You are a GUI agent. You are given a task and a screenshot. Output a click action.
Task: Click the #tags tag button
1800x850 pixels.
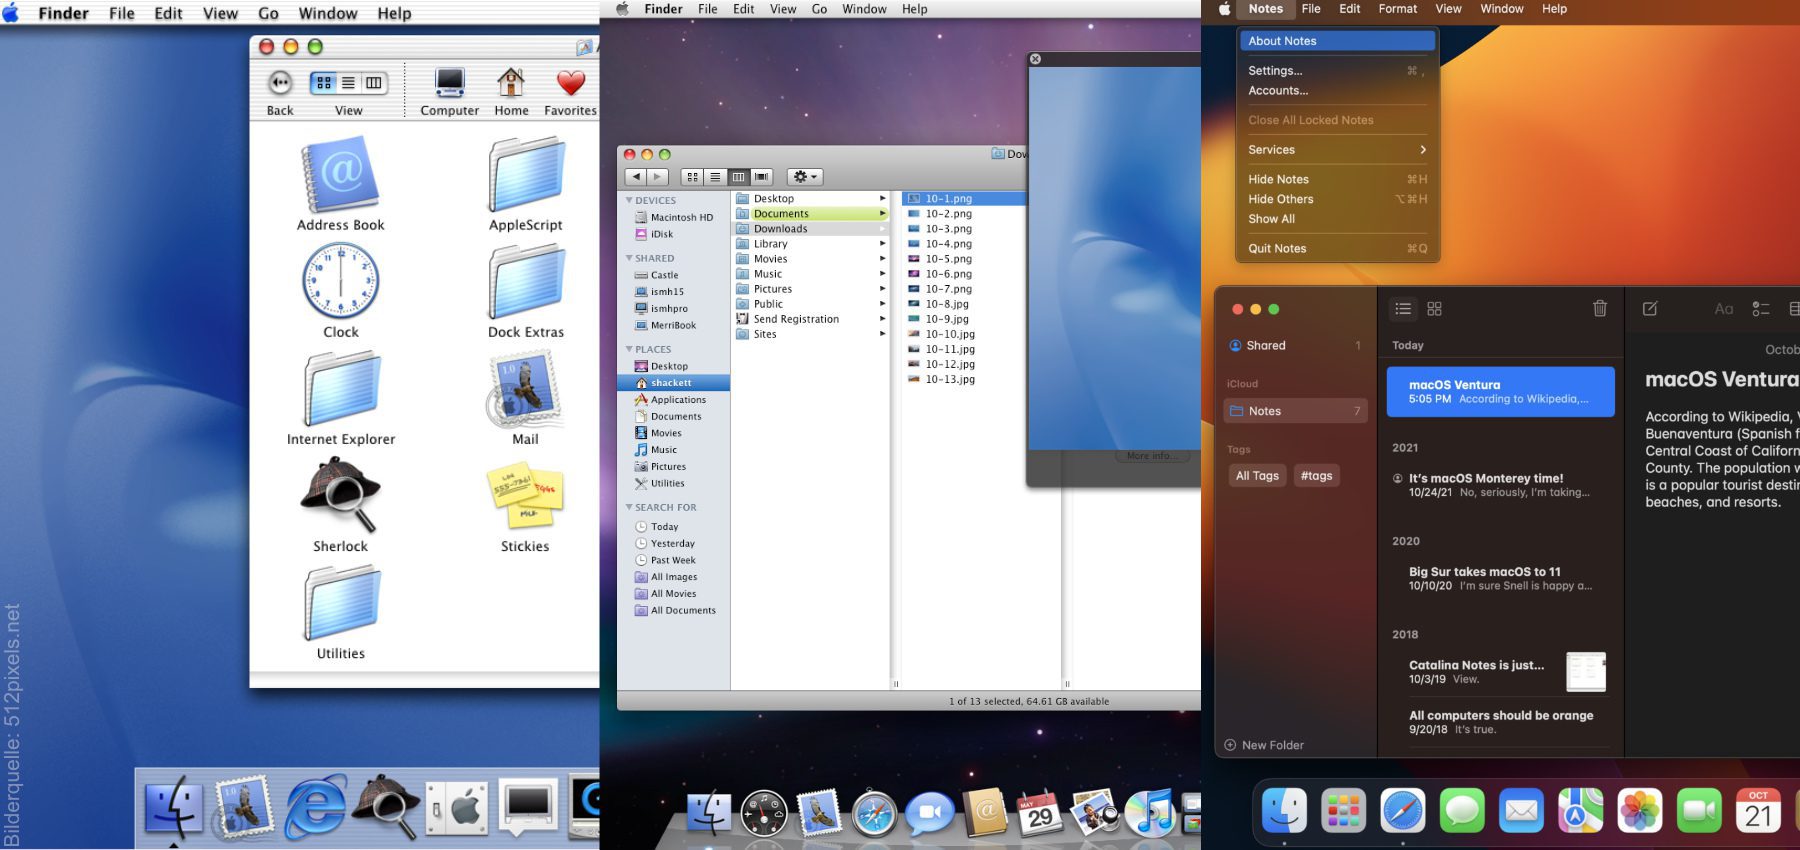click(x=1316, y=476)
